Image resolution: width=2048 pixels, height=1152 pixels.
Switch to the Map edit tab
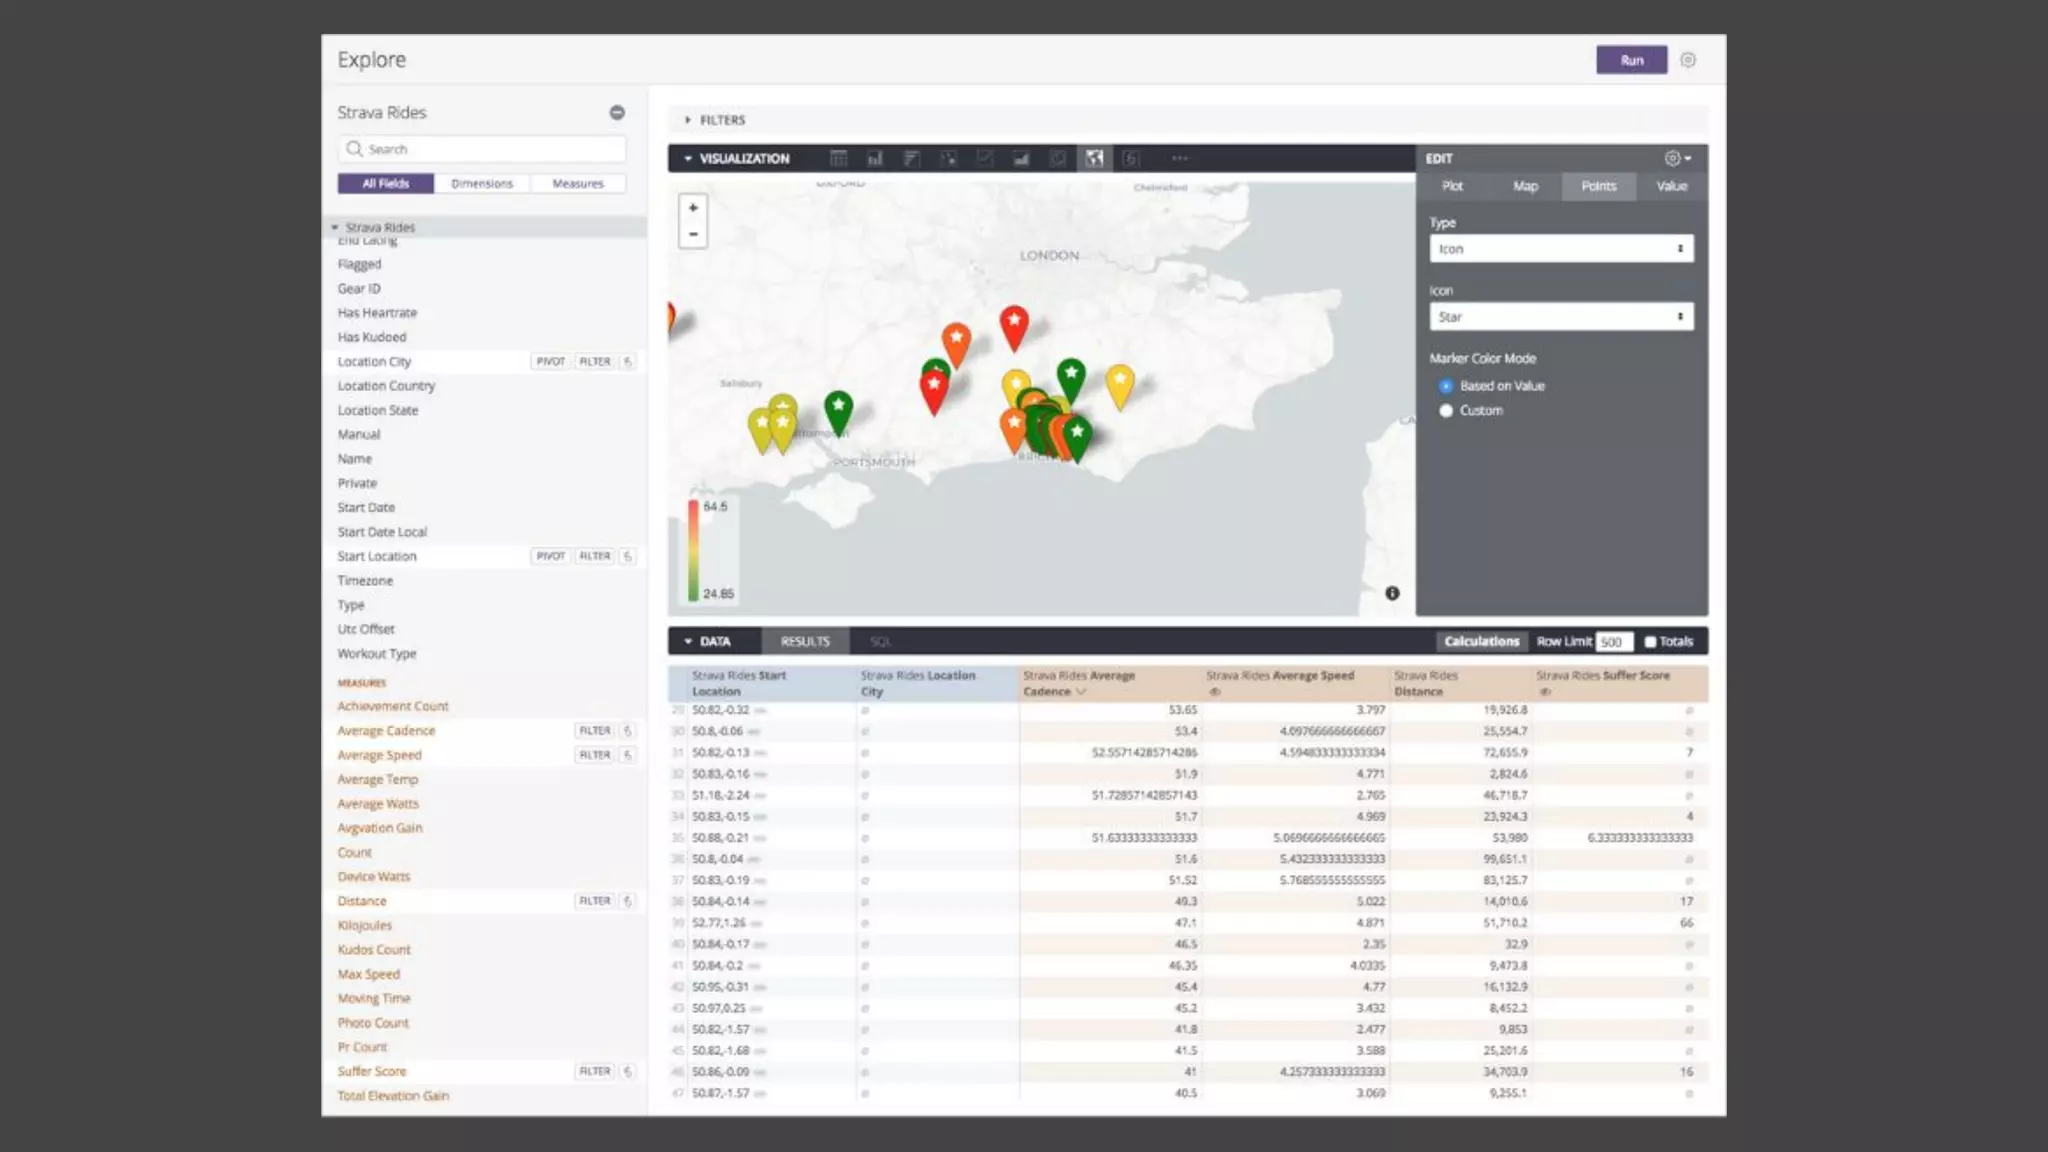tap(1525, 186)
